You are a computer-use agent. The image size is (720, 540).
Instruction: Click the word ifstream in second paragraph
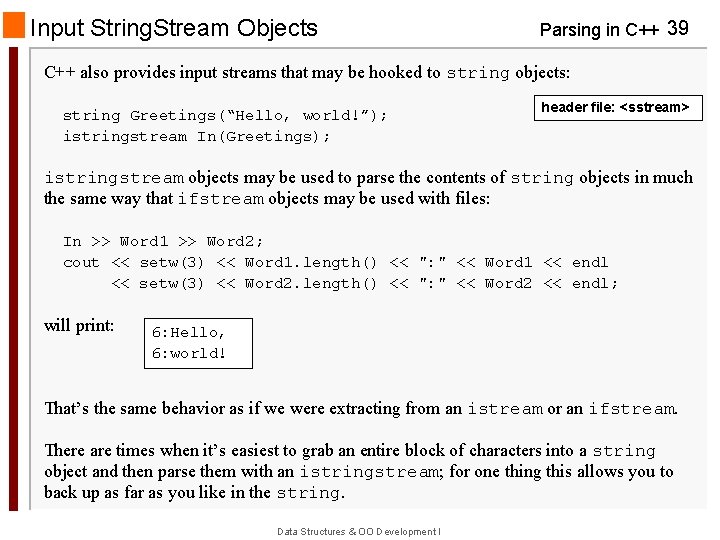(220, 198)
